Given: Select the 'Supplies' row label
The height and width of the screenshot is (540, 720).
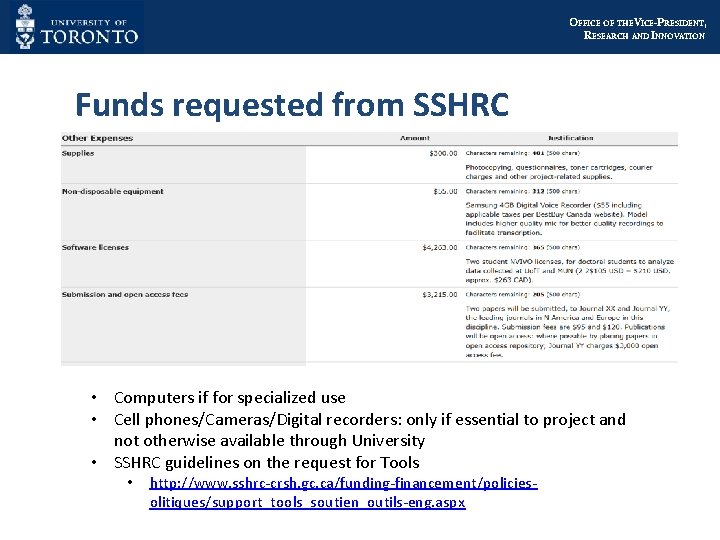Looking at the screenshot, I should [x=78, y=153].
